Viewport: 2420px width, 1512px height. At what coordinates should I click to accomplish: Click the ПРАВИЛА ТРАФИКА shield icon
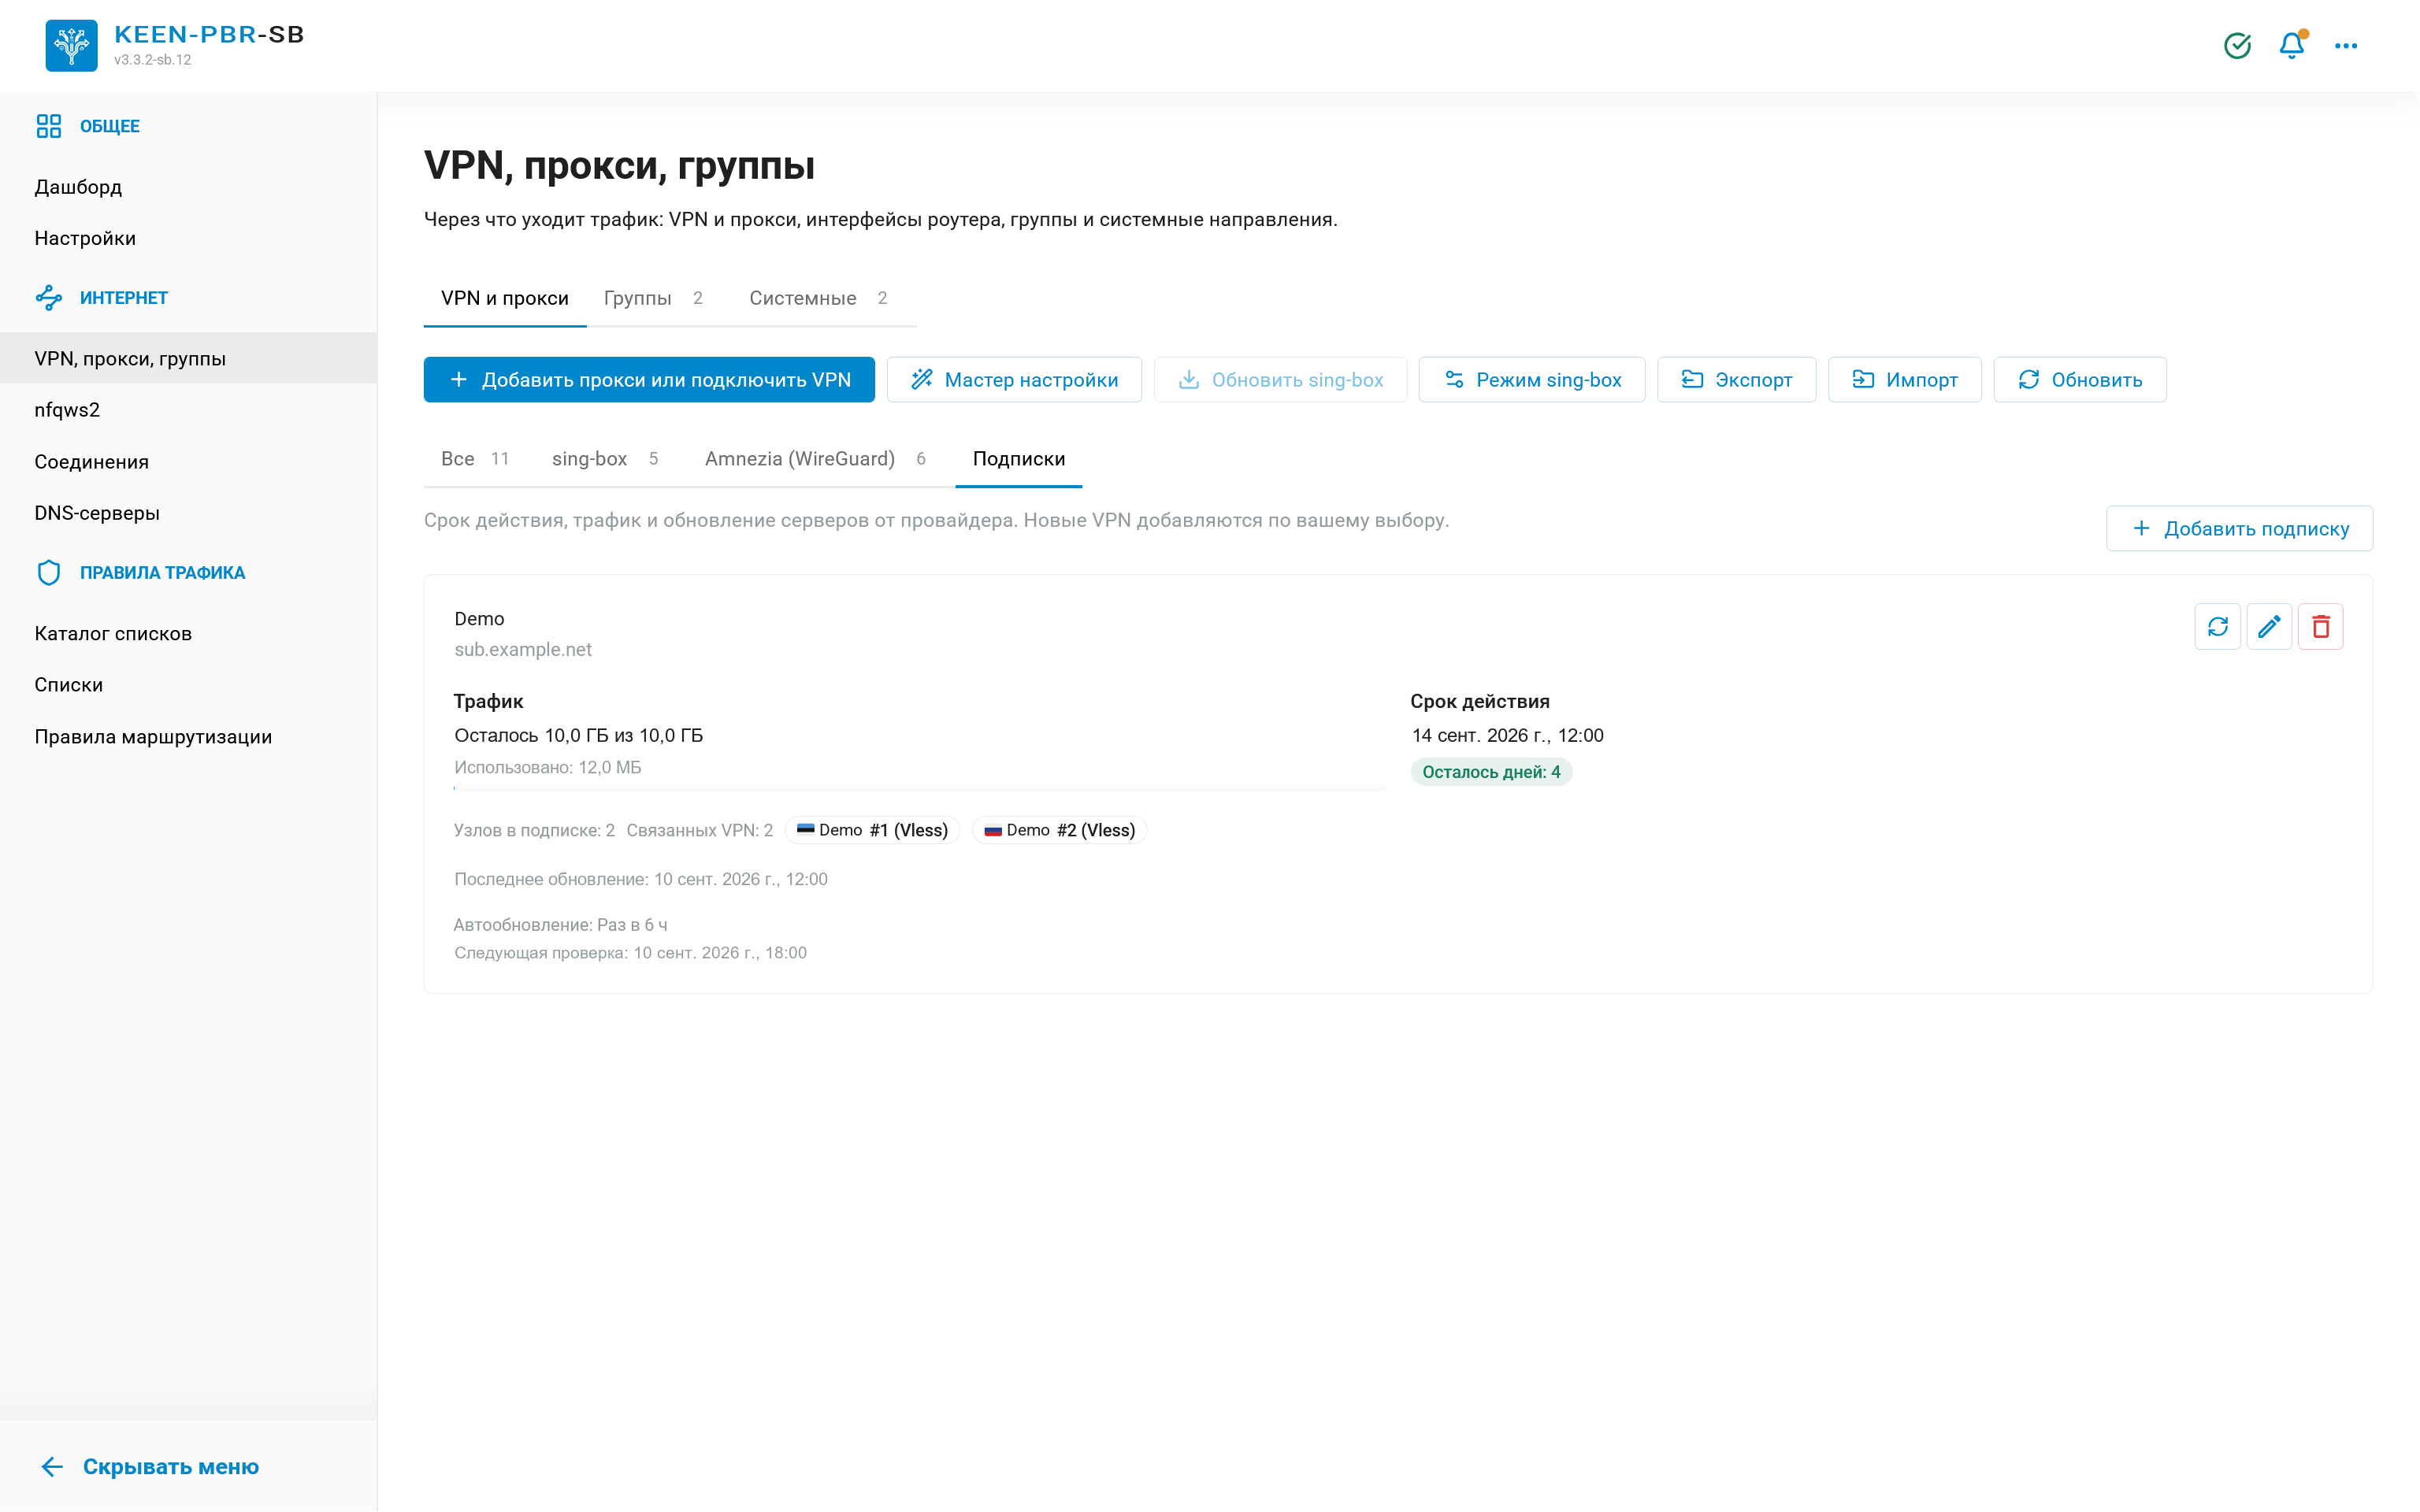49,573
